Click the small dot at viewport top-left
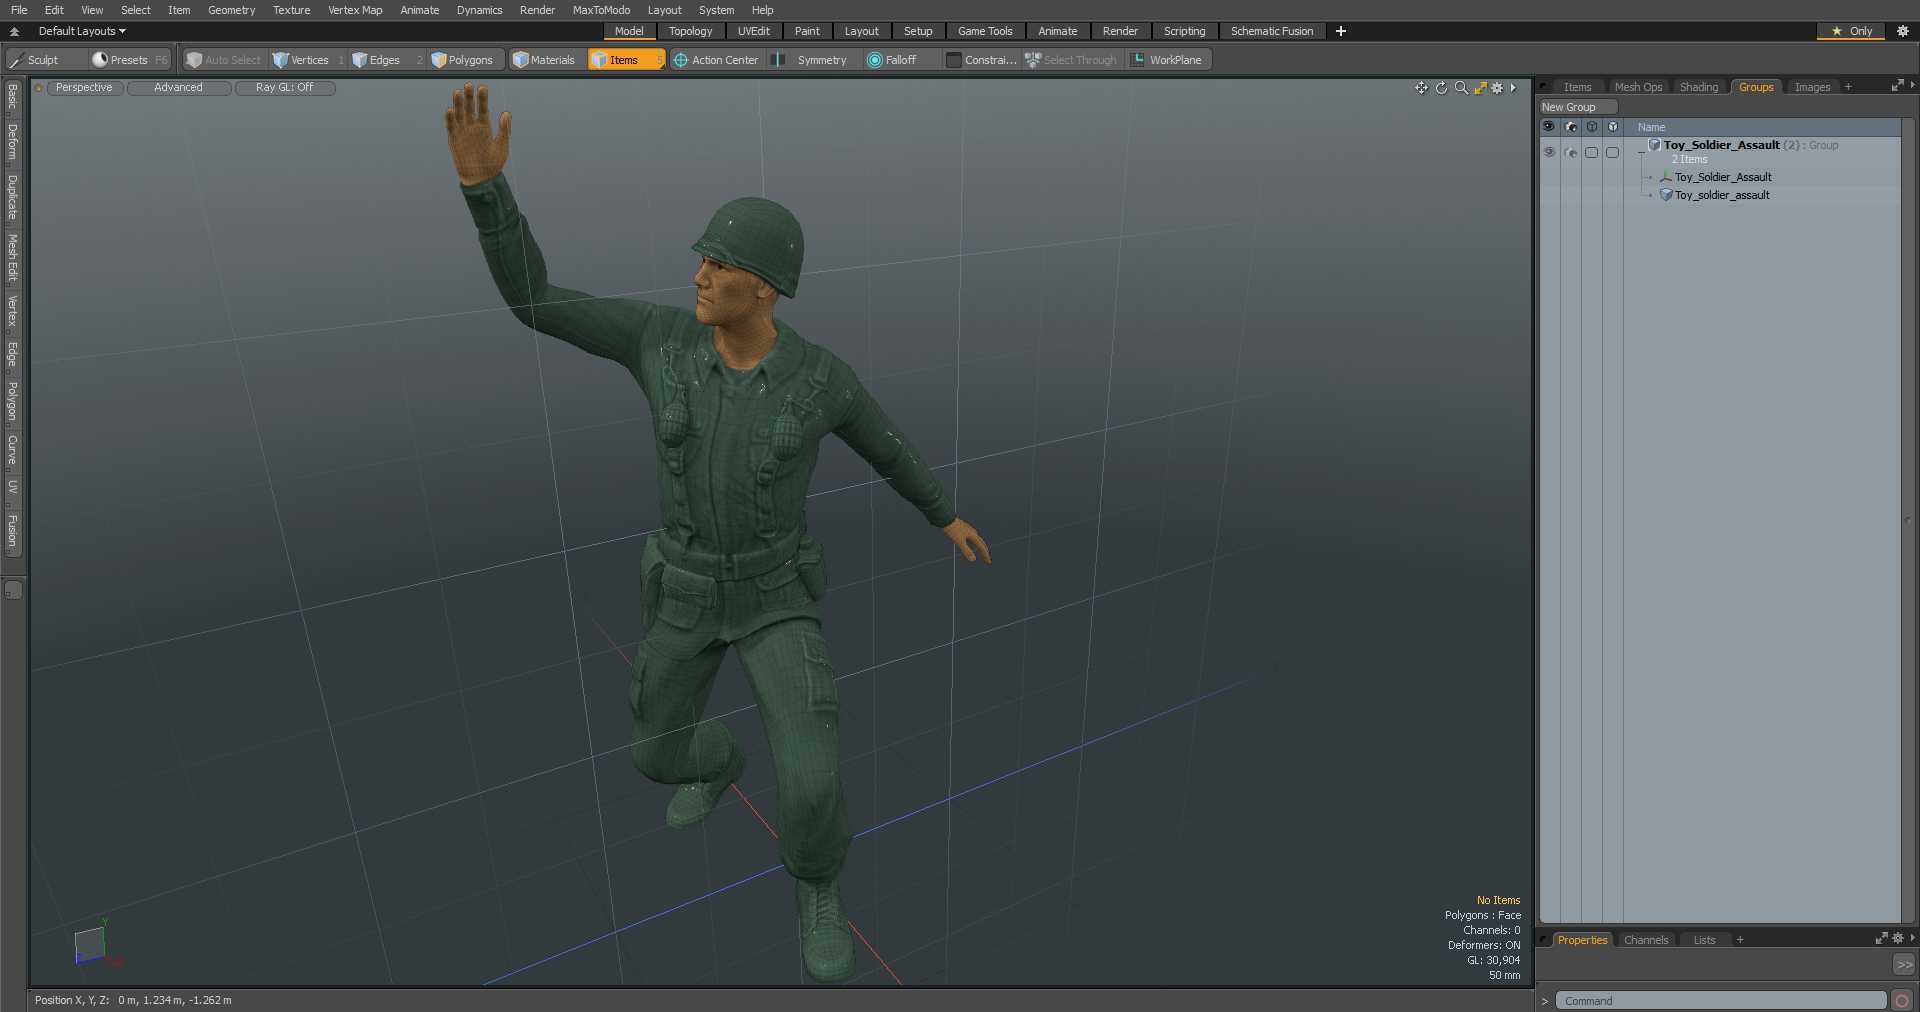This screenshot has width=1920, height=1012. click(39, 88)
